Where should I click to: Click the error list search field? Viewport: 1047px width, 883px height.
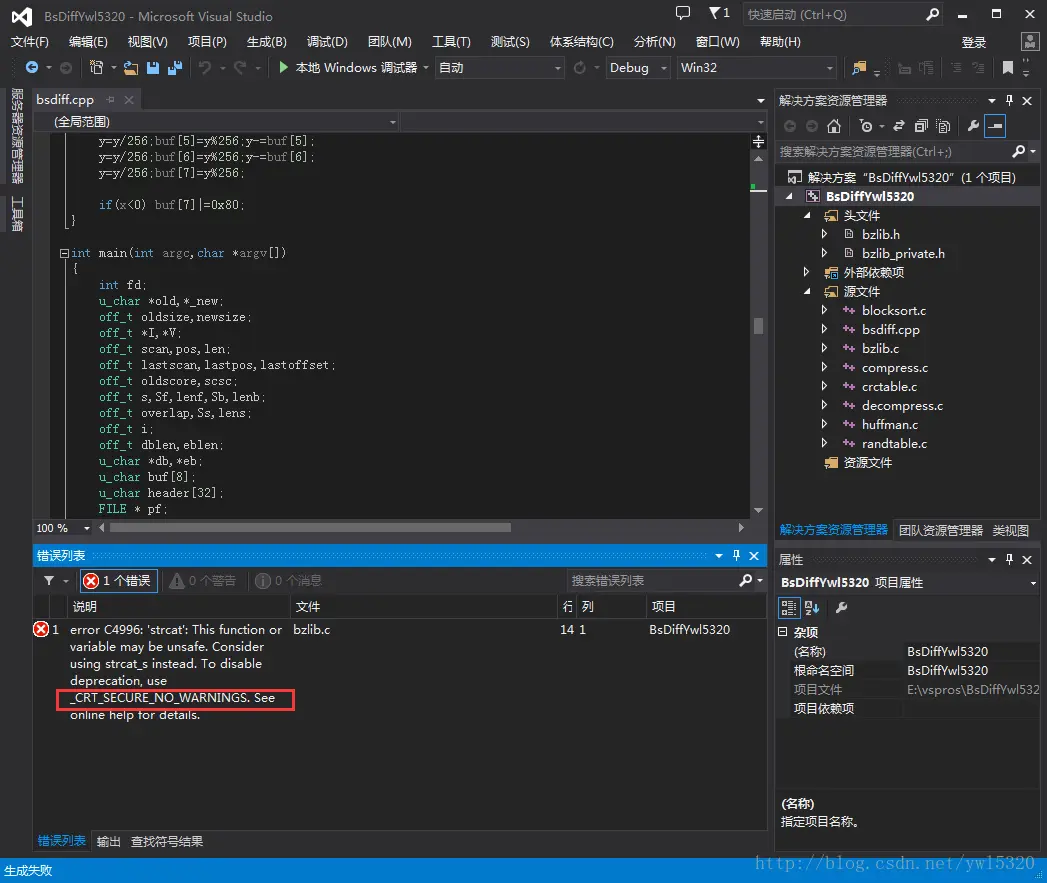click(x=652, y=580)
